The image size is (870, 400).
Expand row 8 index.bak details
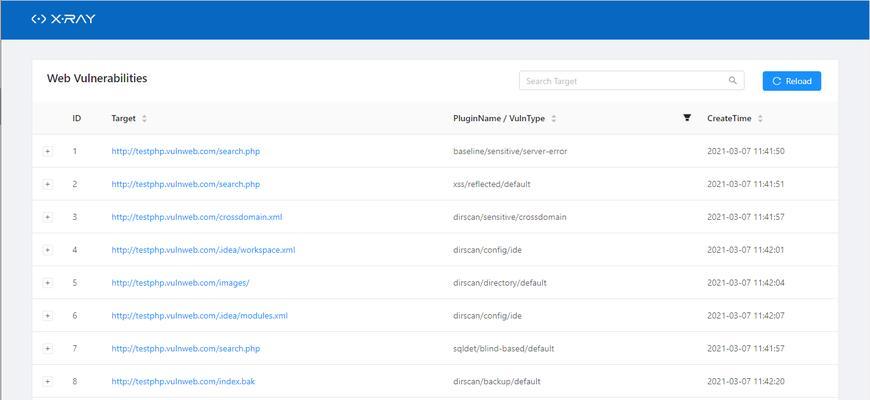[x=48, y=382]
